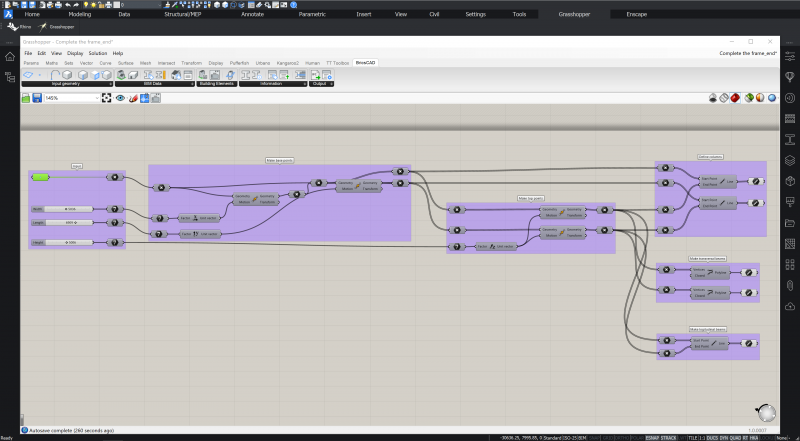Click the Length number slider
This screenshot has height=441, width=800.
pyautogui.click(x=62, y=223)
